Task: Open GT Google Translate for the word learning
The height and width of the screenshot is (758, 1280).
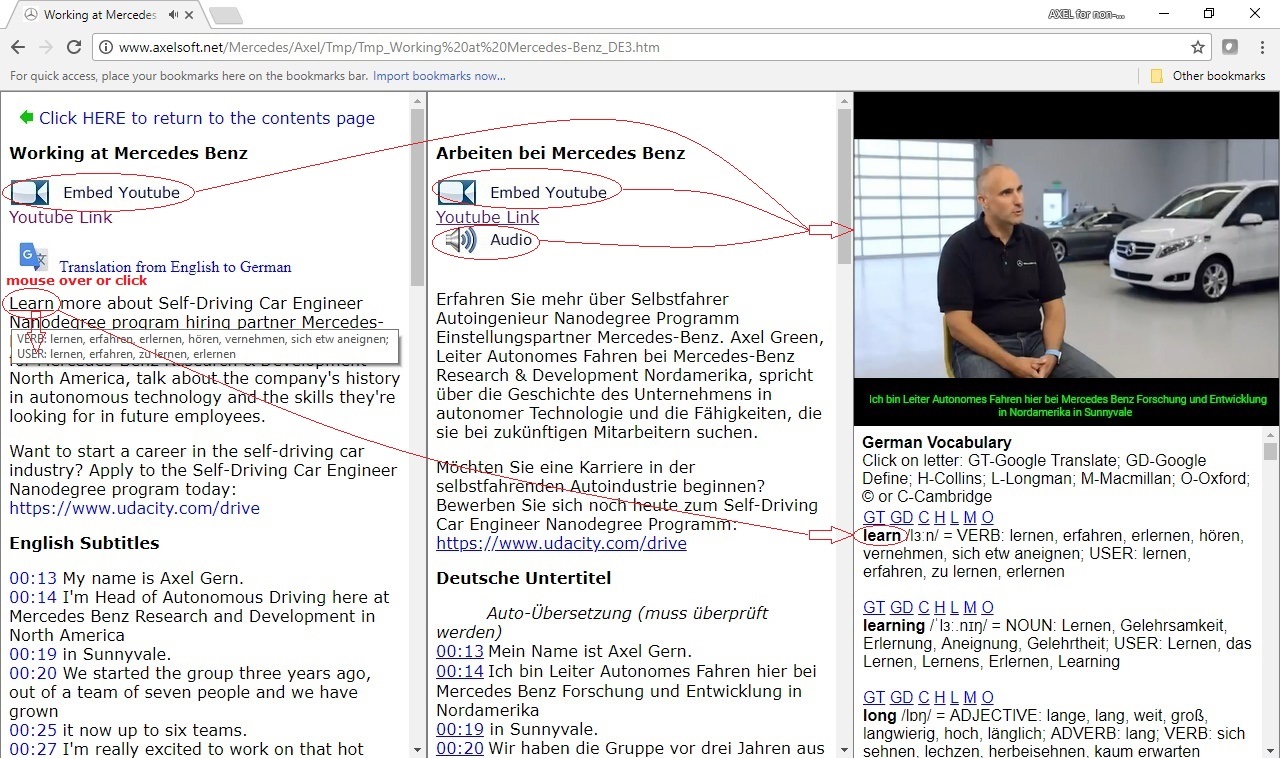Action: pos(874,607)
